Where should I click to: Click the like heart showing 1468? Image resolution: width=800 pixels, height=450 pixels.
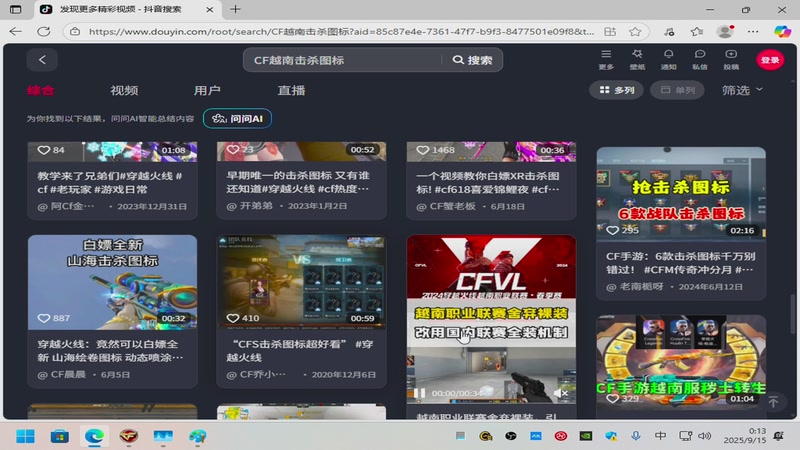point(422,150)
